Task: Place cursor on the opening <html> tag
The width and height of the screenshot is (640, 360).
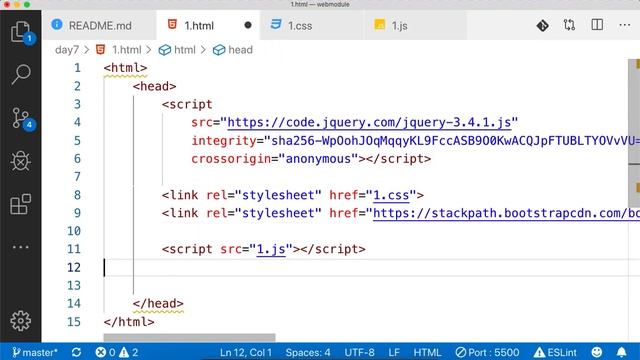Action: (125, 68)
